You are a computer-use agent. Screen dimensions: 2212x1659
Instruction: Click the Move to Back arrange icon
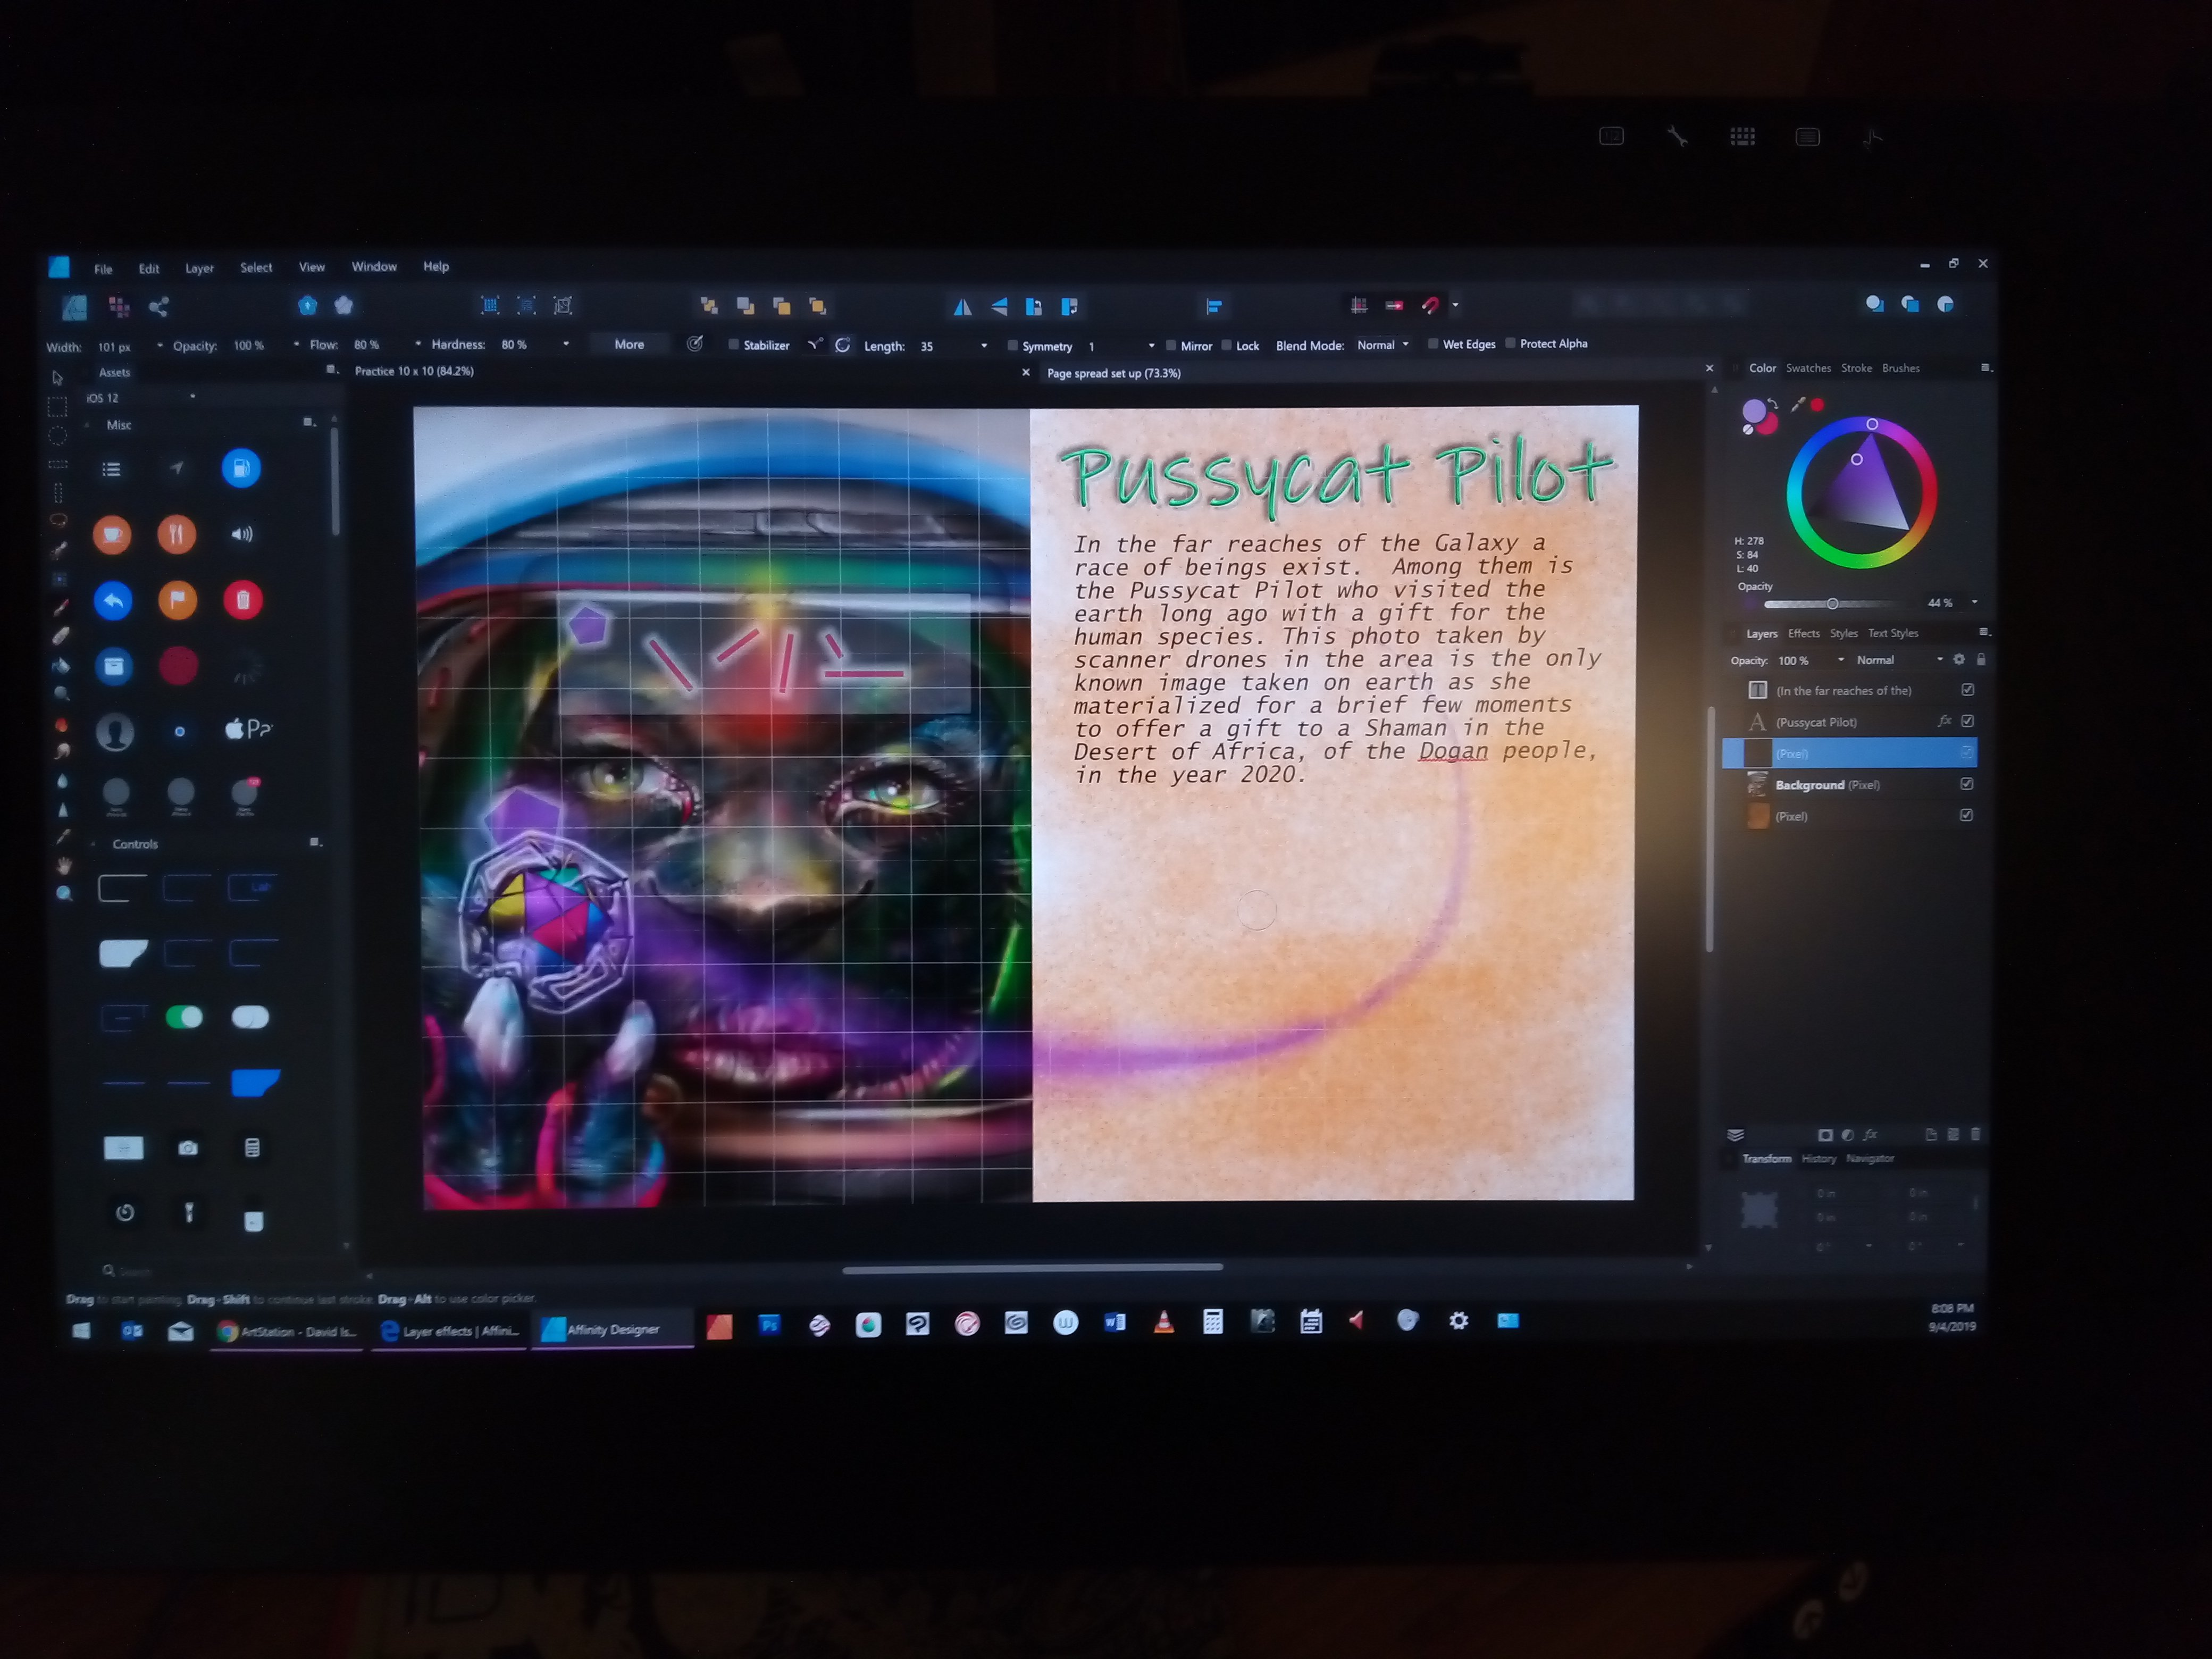coord(709,306)
